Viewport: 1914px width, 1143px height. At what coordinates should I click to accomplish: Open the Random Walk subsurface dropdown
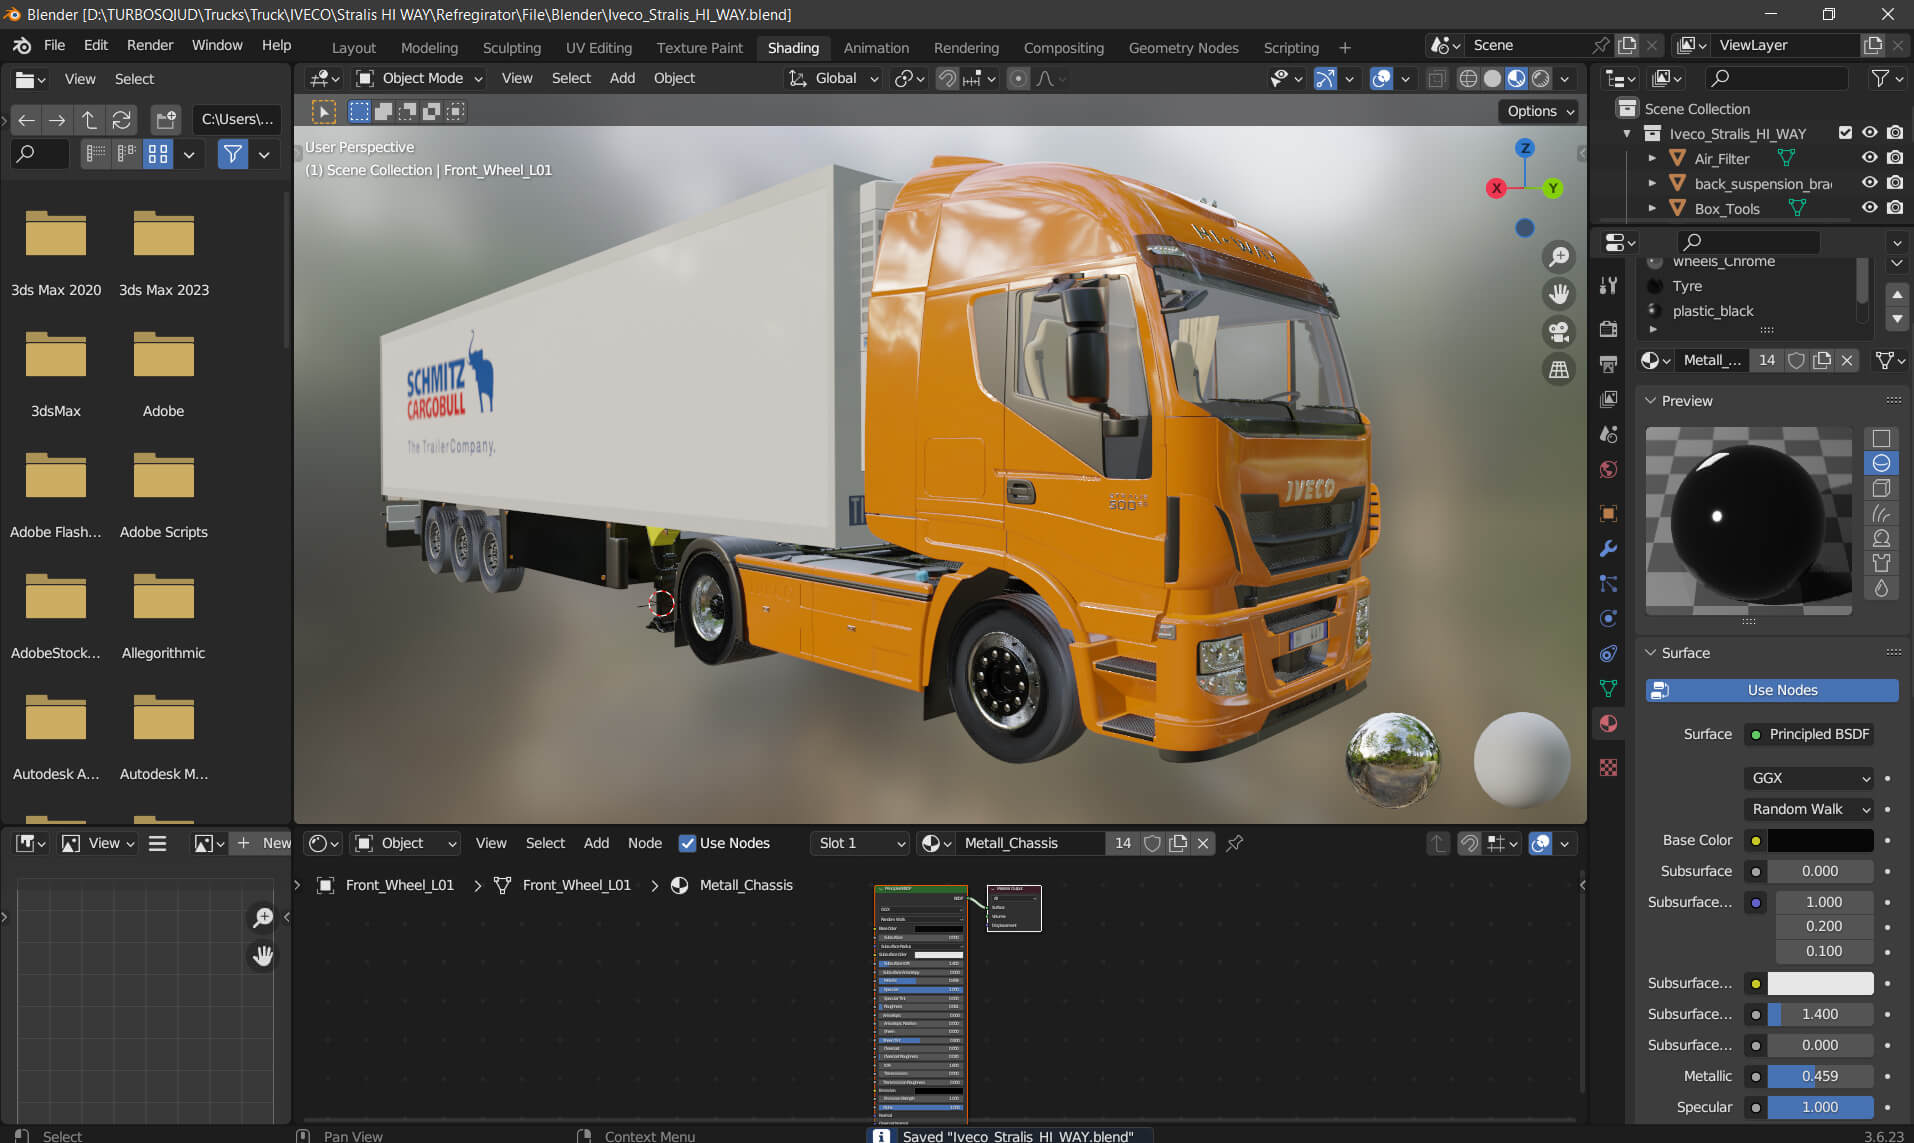coord(1809,809)
